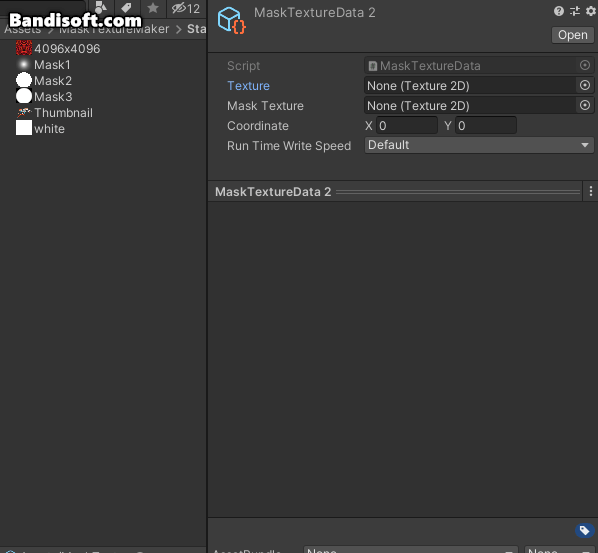
Task: Click the MaskTextureData 2 preview title bar
Action: pyautogui.click(x=395, y=191)
